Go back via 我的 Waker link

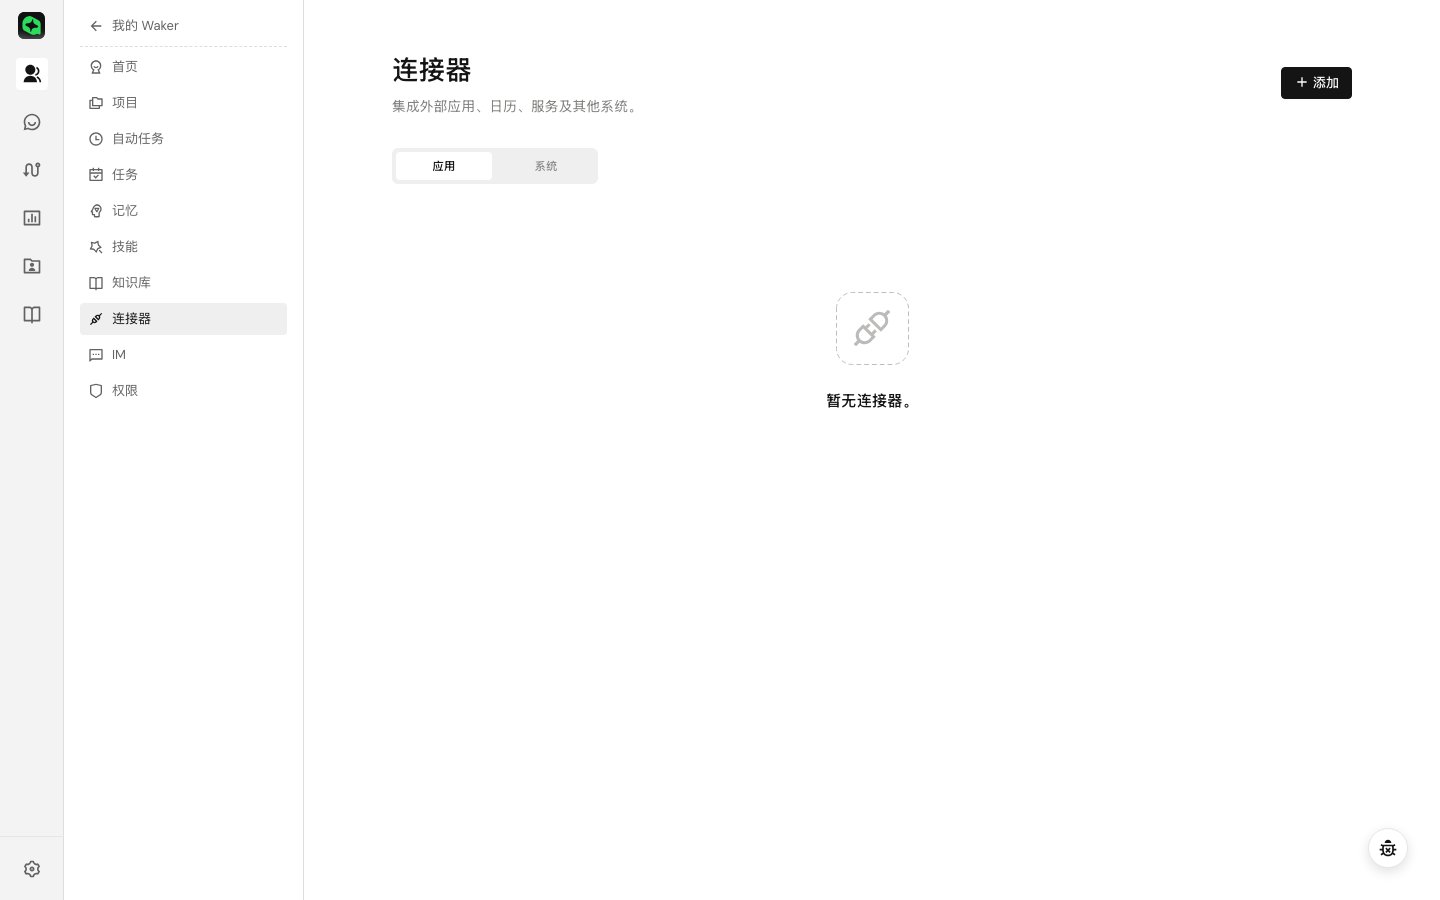point(145,26)
